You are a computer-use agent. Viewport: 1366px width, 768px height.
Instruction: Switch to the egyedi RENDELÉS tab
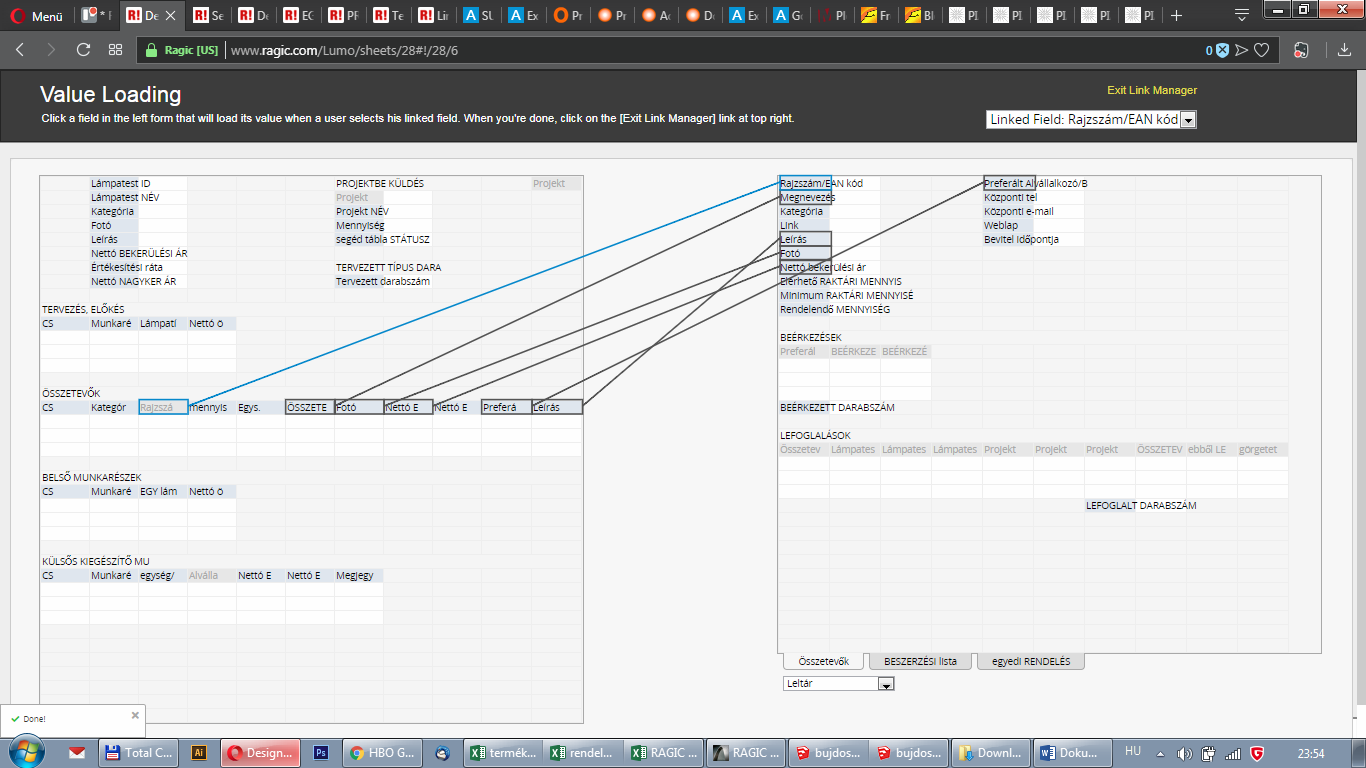[x=1030, y=662]
